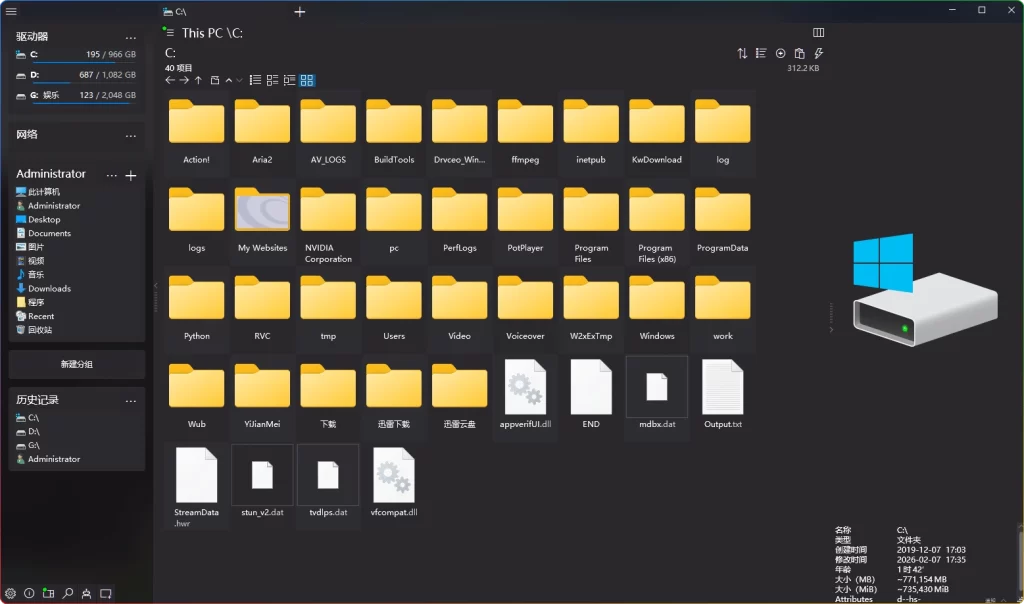Open the hamburger menu top left

coord(11,11)
